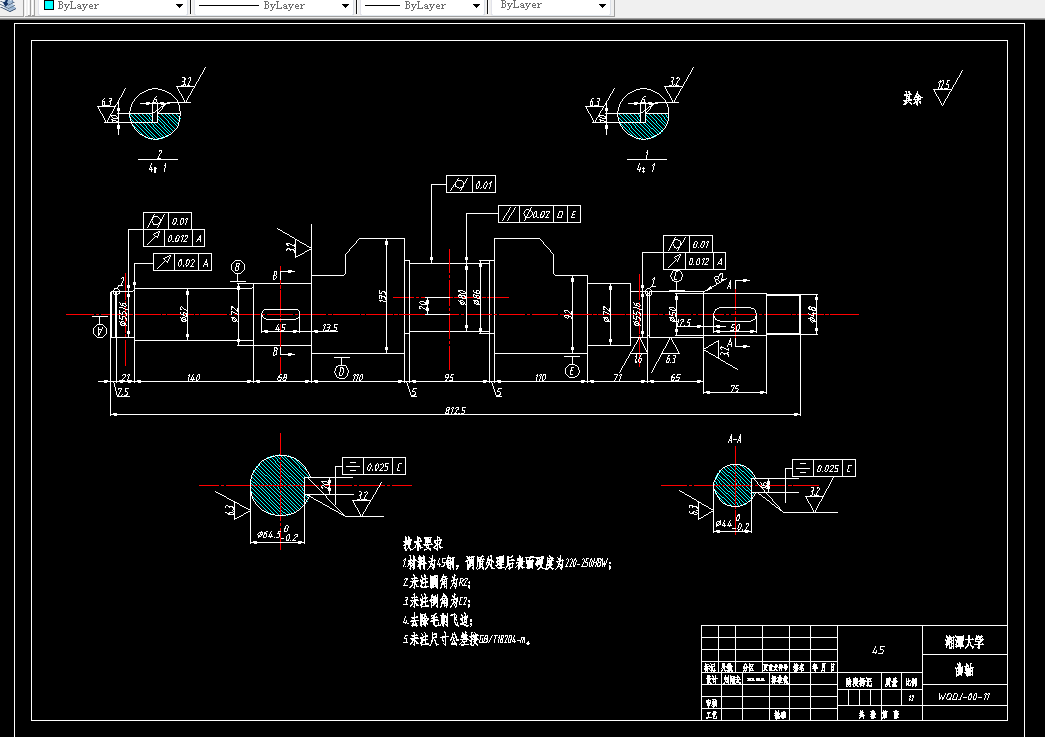The height and width of the screenshot is (737, 1045).
Task: Select the 工艺 cell in title block
Action: (x=711, y=715)
